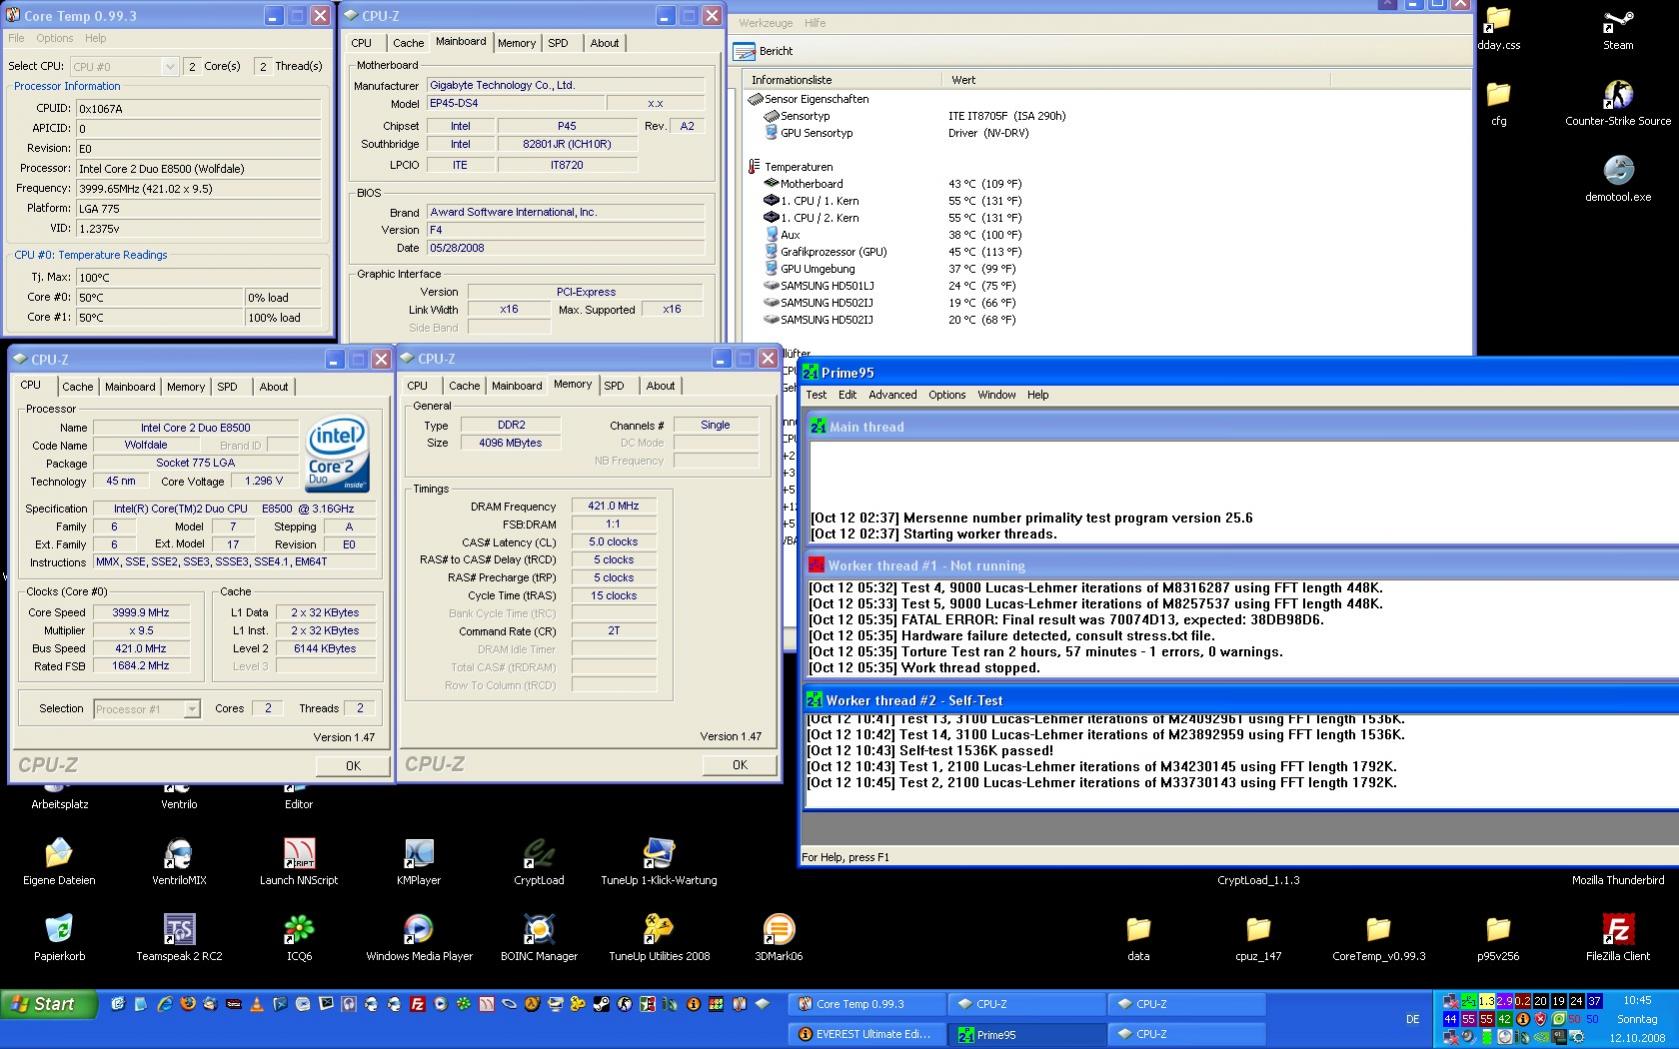This screenshot has height=1049, width=1679.
Task: Click the Windows Start button
Action: [x=48, y=1004]
